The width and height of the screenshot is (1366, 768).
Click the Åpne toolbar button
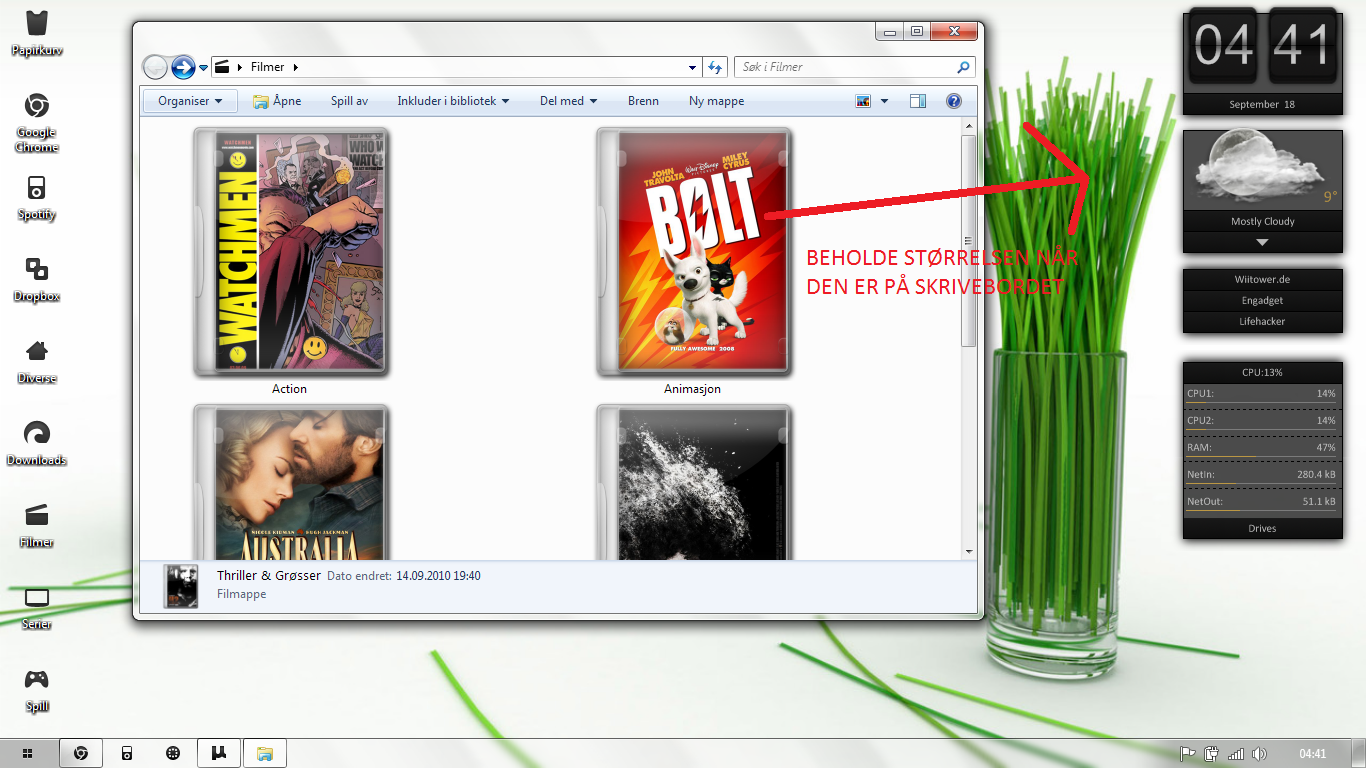coord(277,101)
